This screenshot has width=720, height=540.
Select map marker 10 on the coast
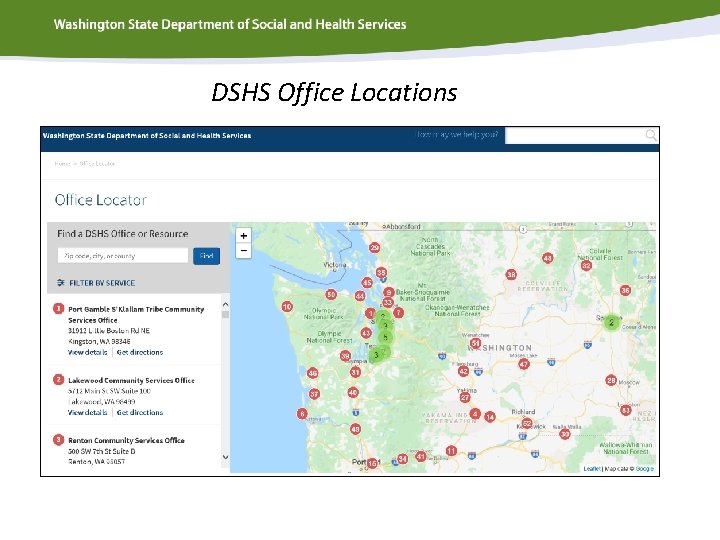tap(287, 306)
